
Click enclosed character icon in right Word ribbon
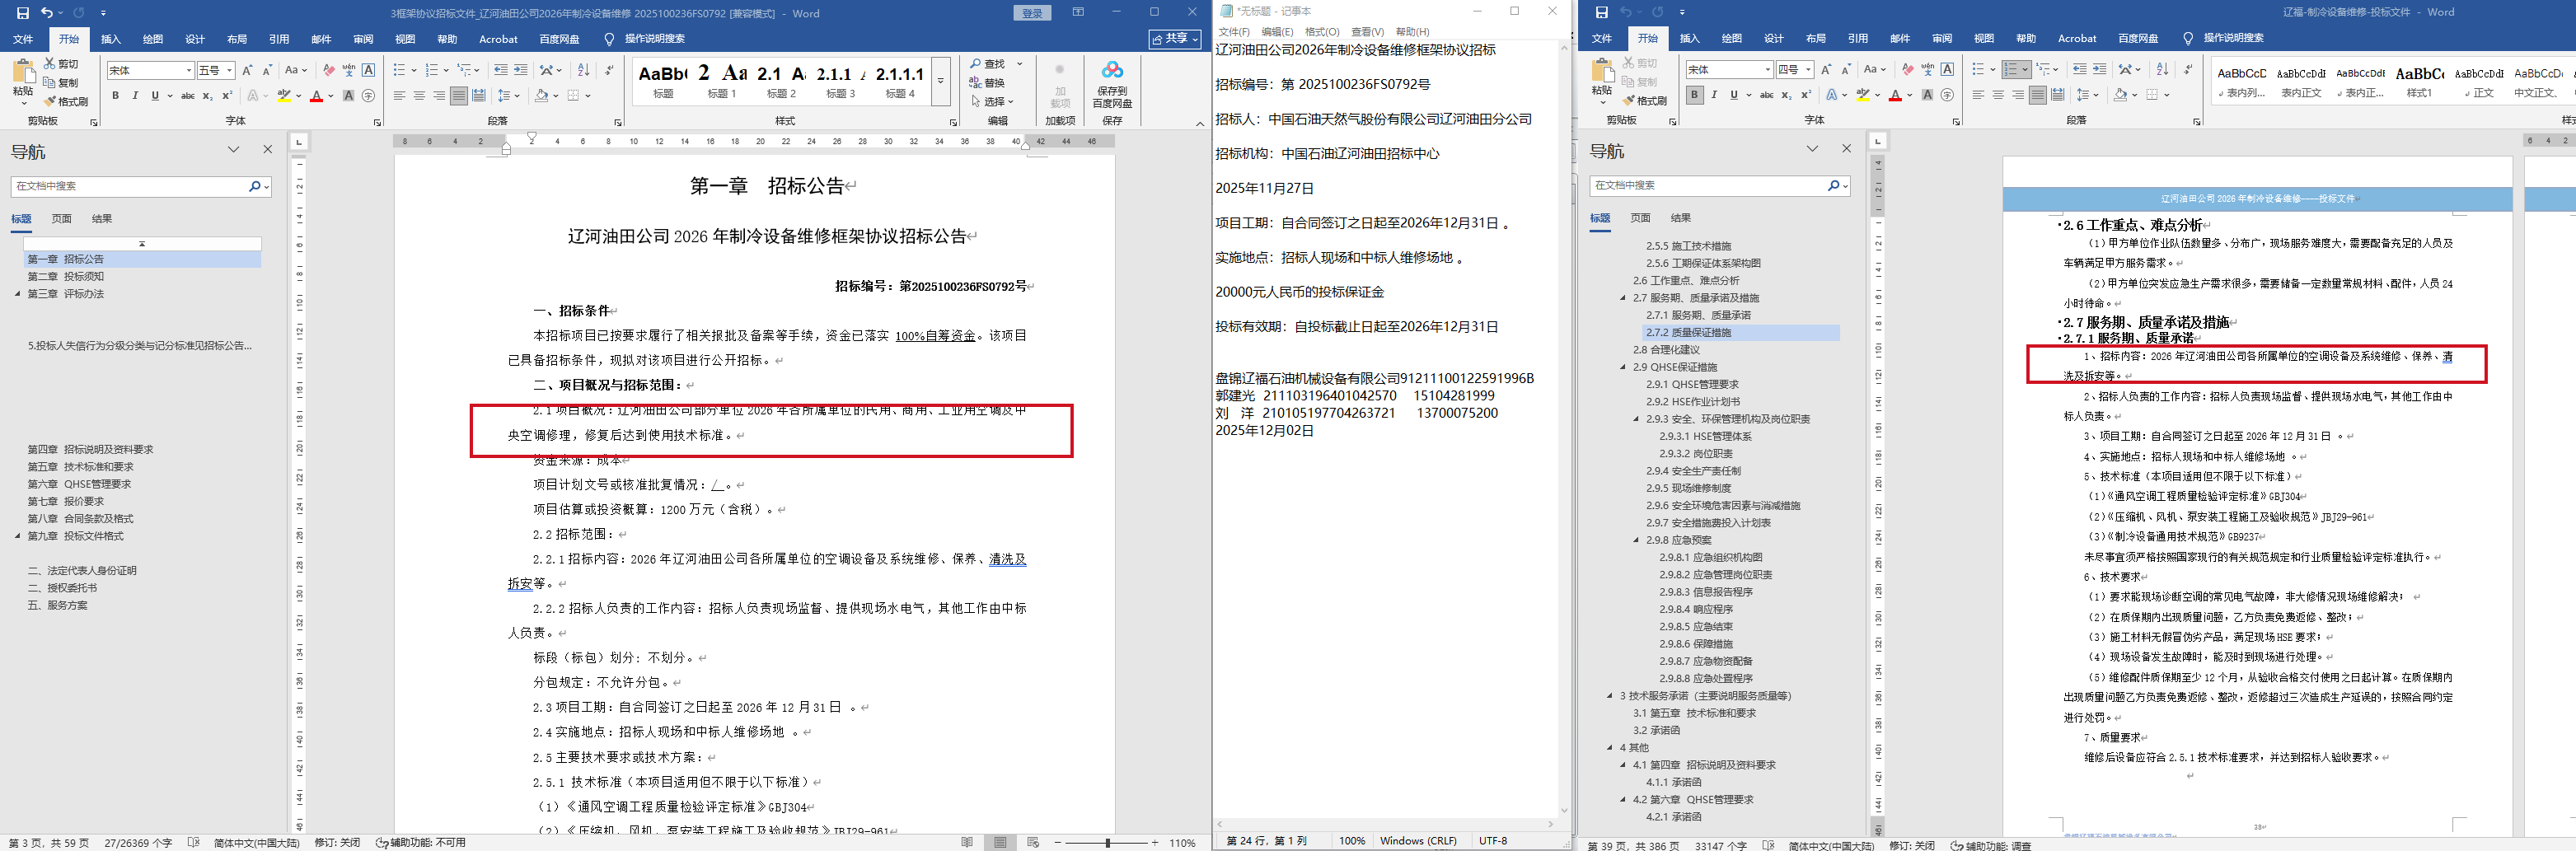1947,95
